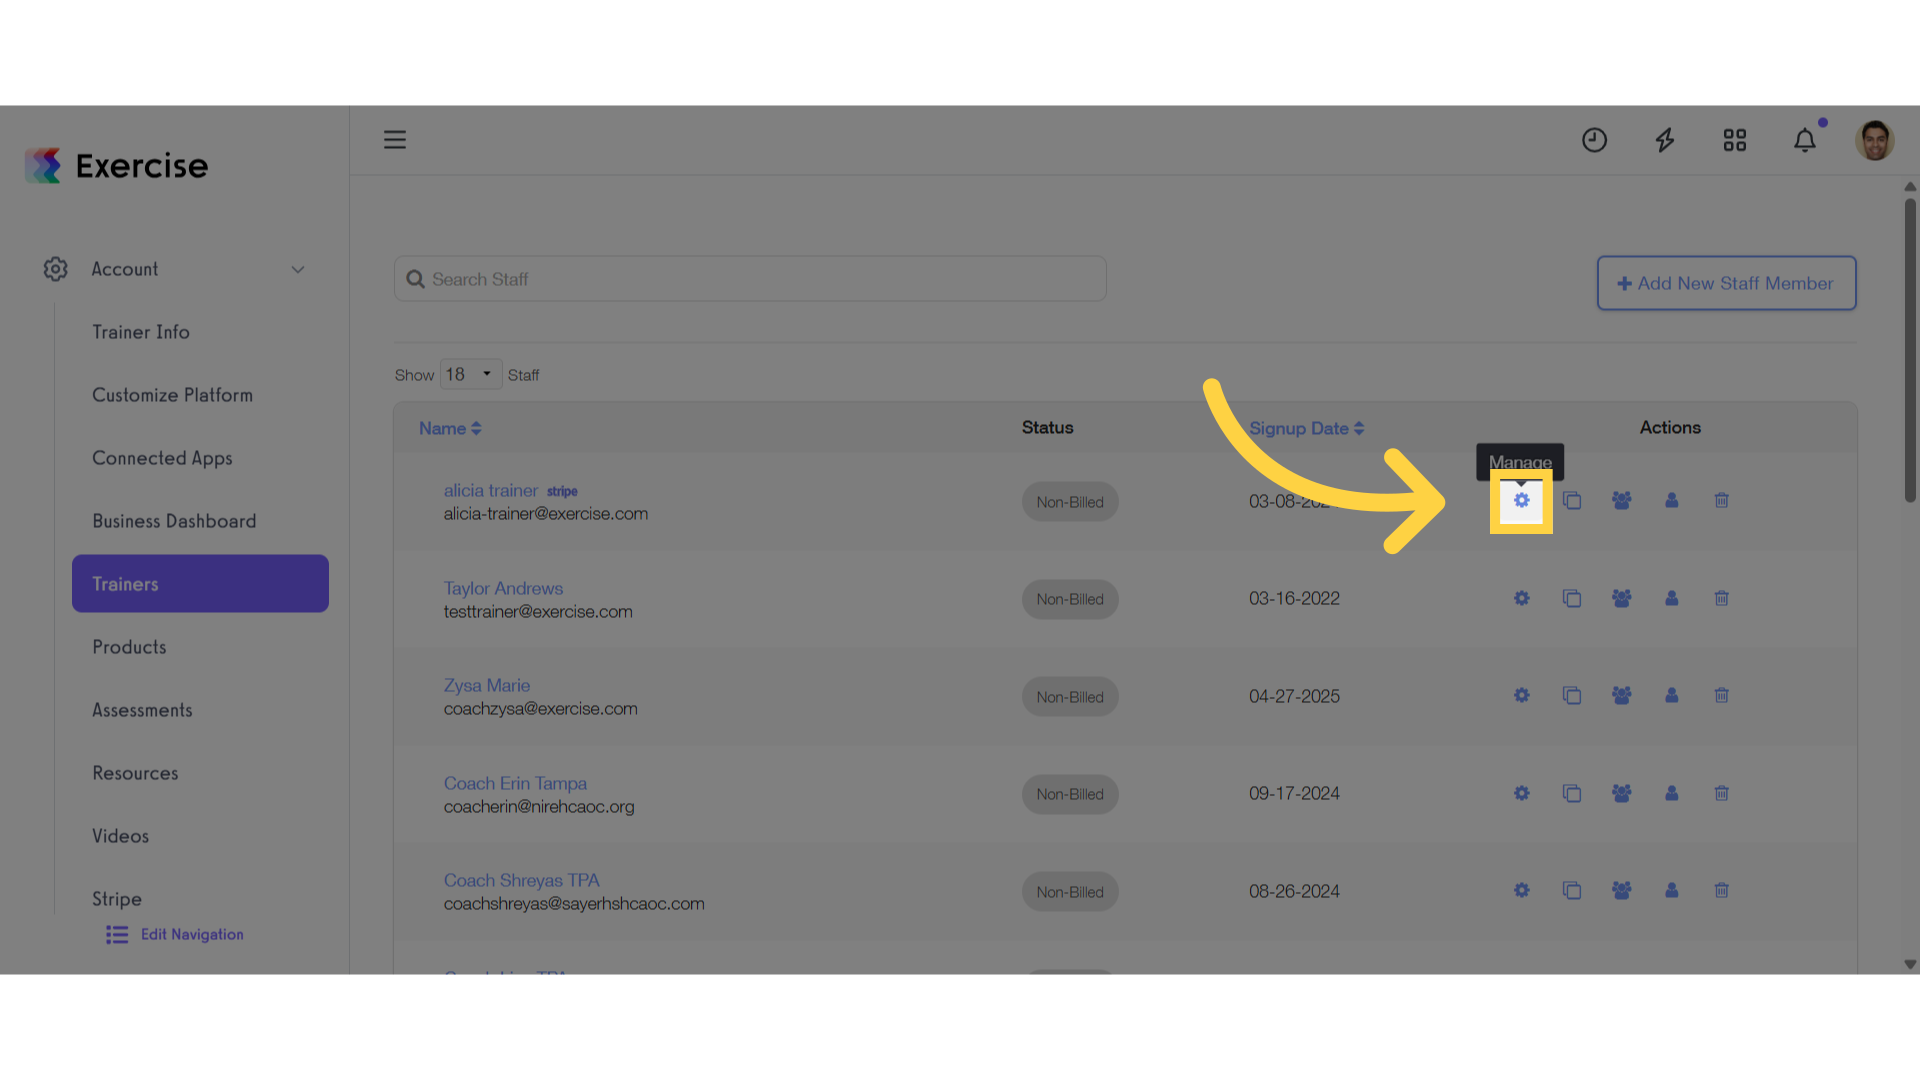
Task: Open Customize Platform in sidebar
Action: (x=172, y=395)
